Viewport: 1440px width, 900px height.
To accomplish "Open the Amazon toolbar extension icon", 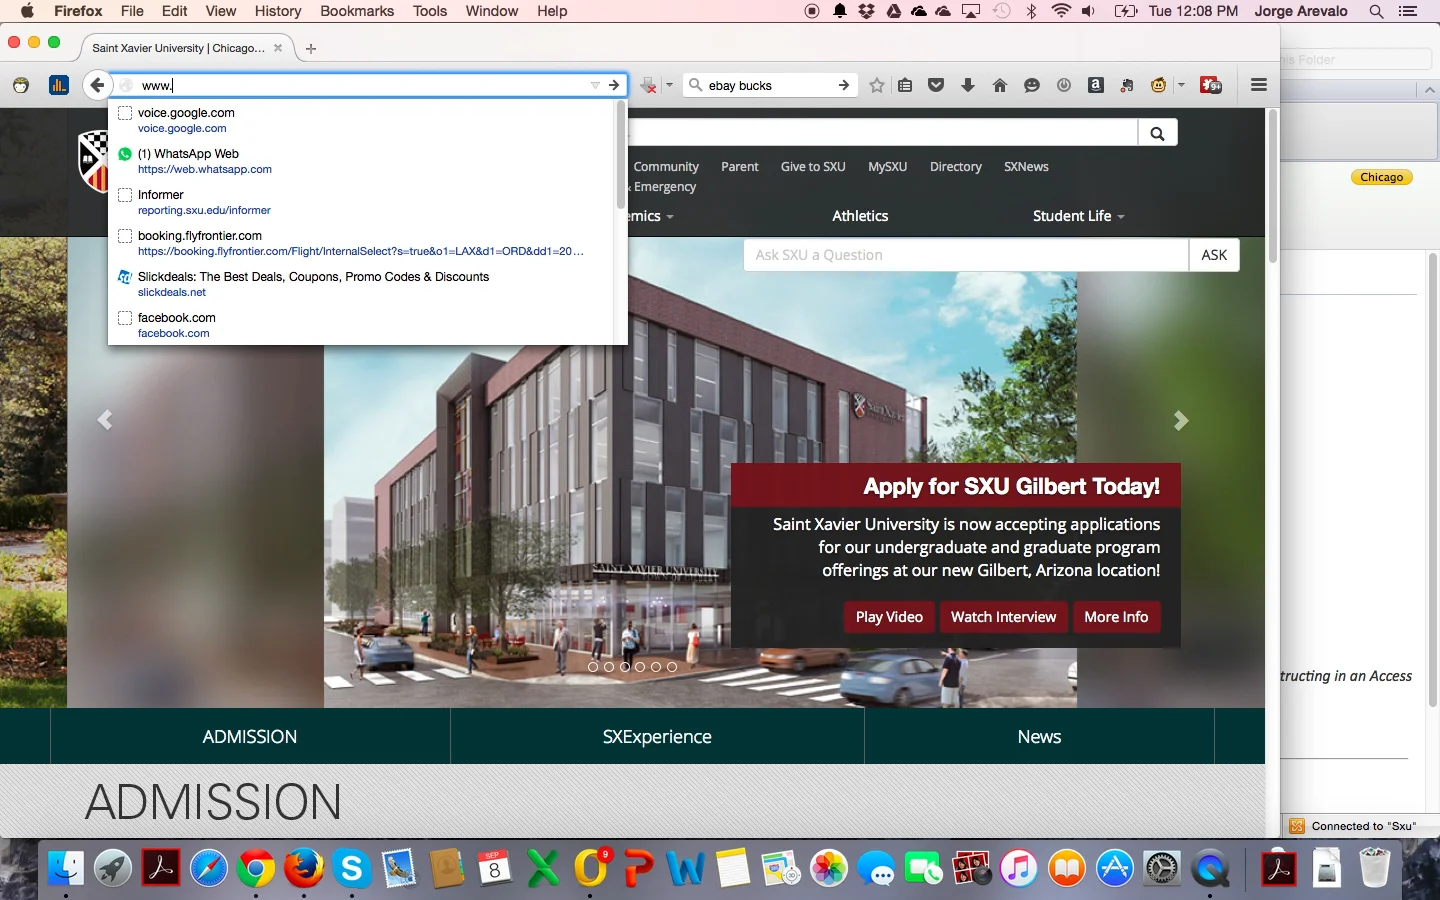I will pos(1096,85).
